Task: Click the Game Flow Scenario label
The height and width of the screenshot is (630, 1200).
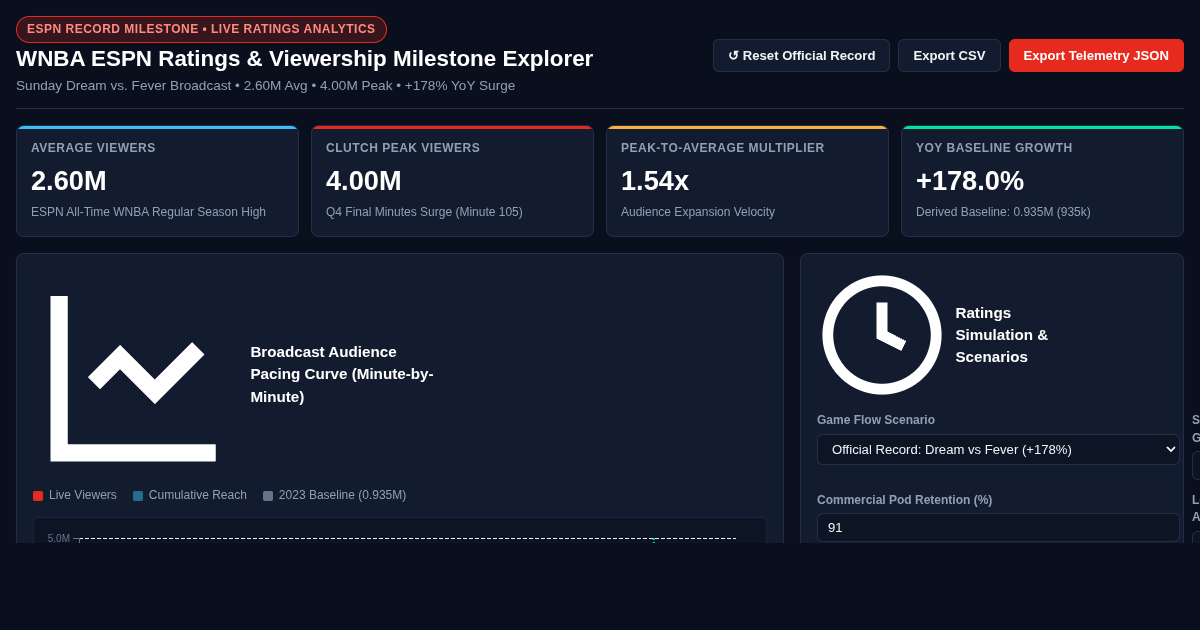Action: pos(876,420)
